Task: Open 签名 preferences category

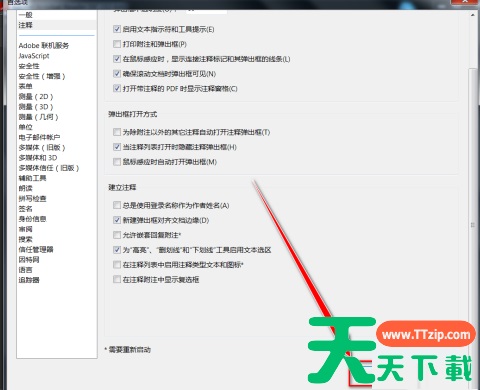Action: (26, 209)
